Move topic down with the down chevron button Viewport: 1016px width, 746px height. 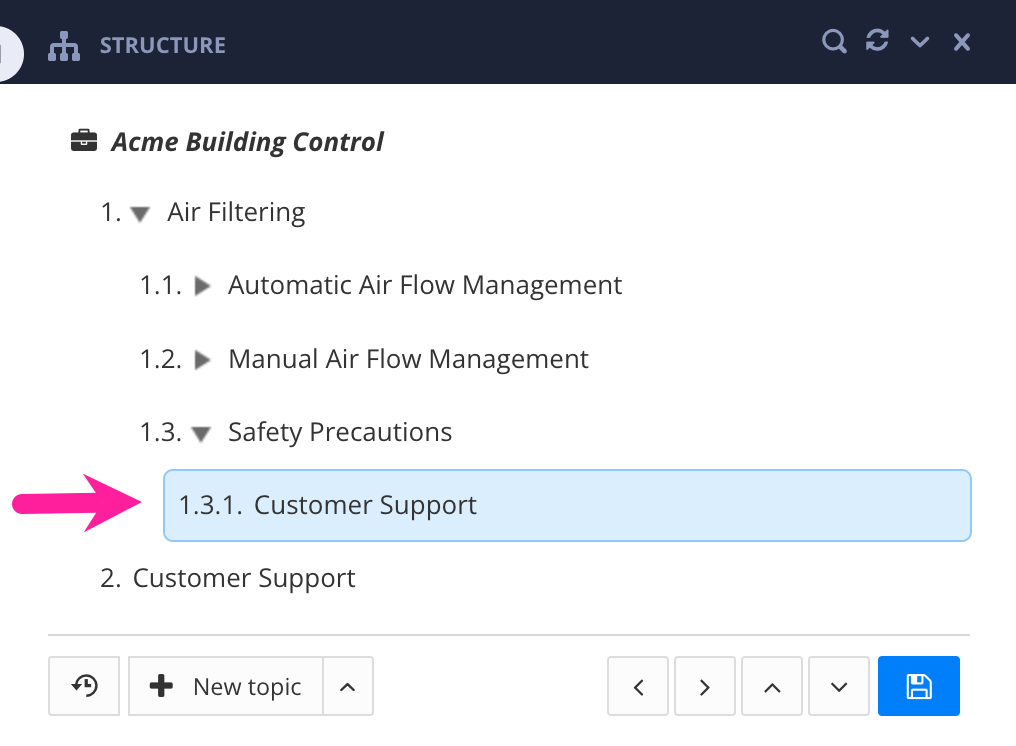click(839, 686)
